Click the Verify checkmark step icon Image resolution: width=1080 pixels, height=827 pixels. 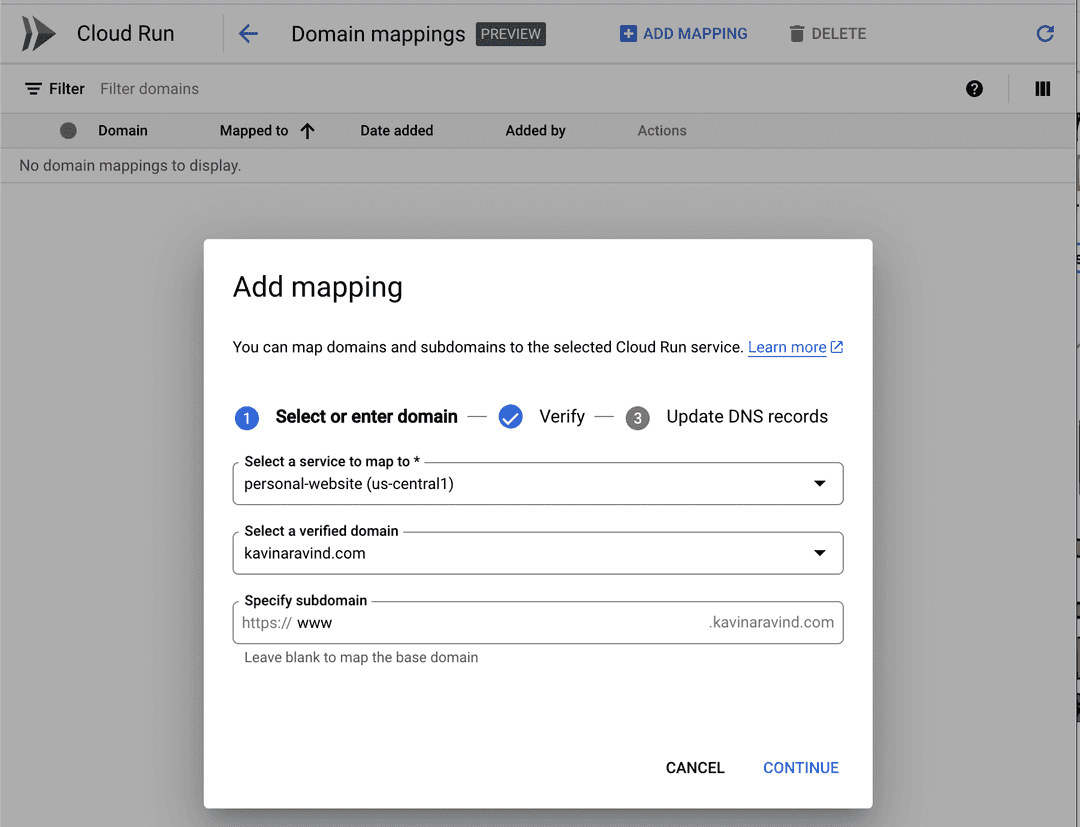pos(510,417)
